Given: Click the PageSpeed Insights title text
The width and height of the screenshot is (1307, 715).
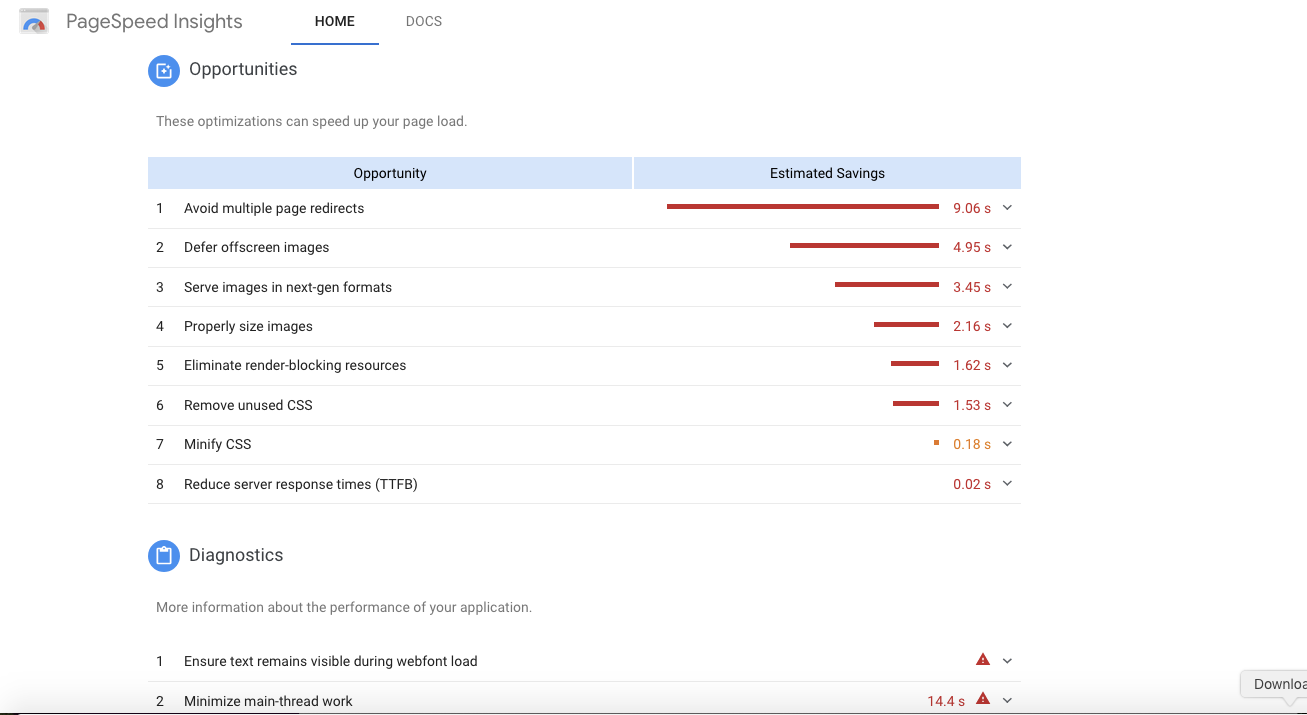Looking at the screenshot, I should (154, 21).
